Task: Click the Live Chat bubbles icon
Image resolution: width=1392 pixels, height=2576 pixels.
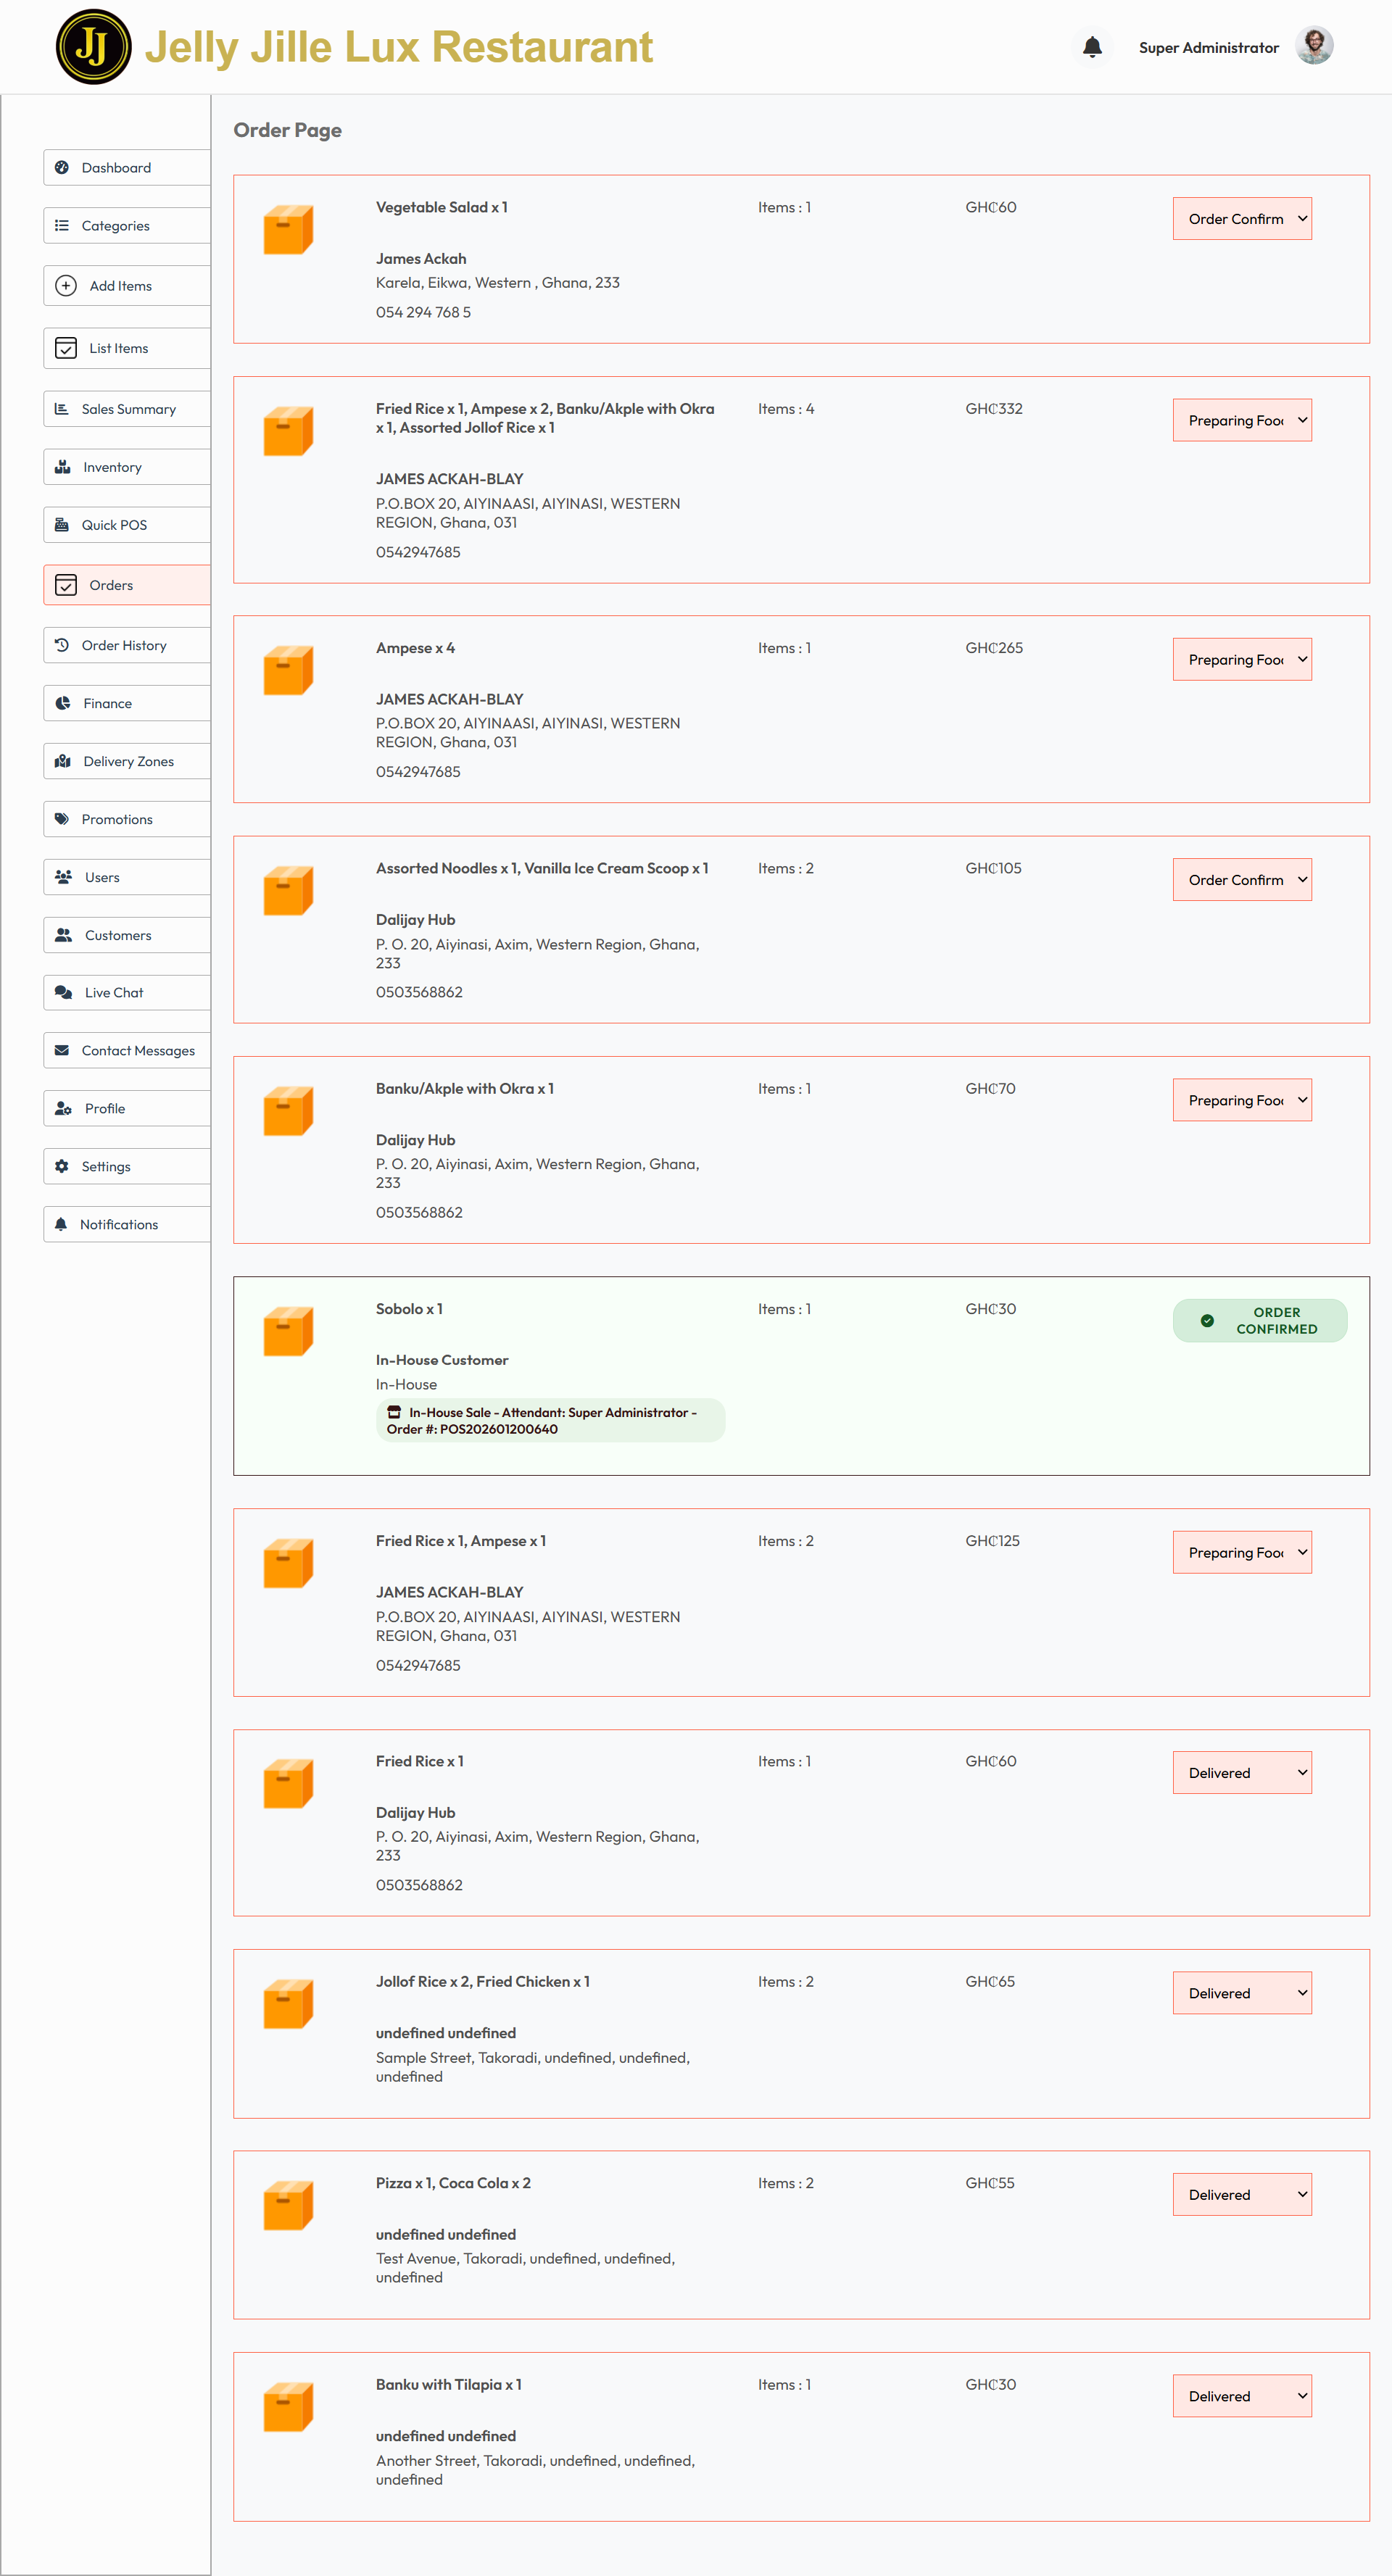Action: coord(63,993)
